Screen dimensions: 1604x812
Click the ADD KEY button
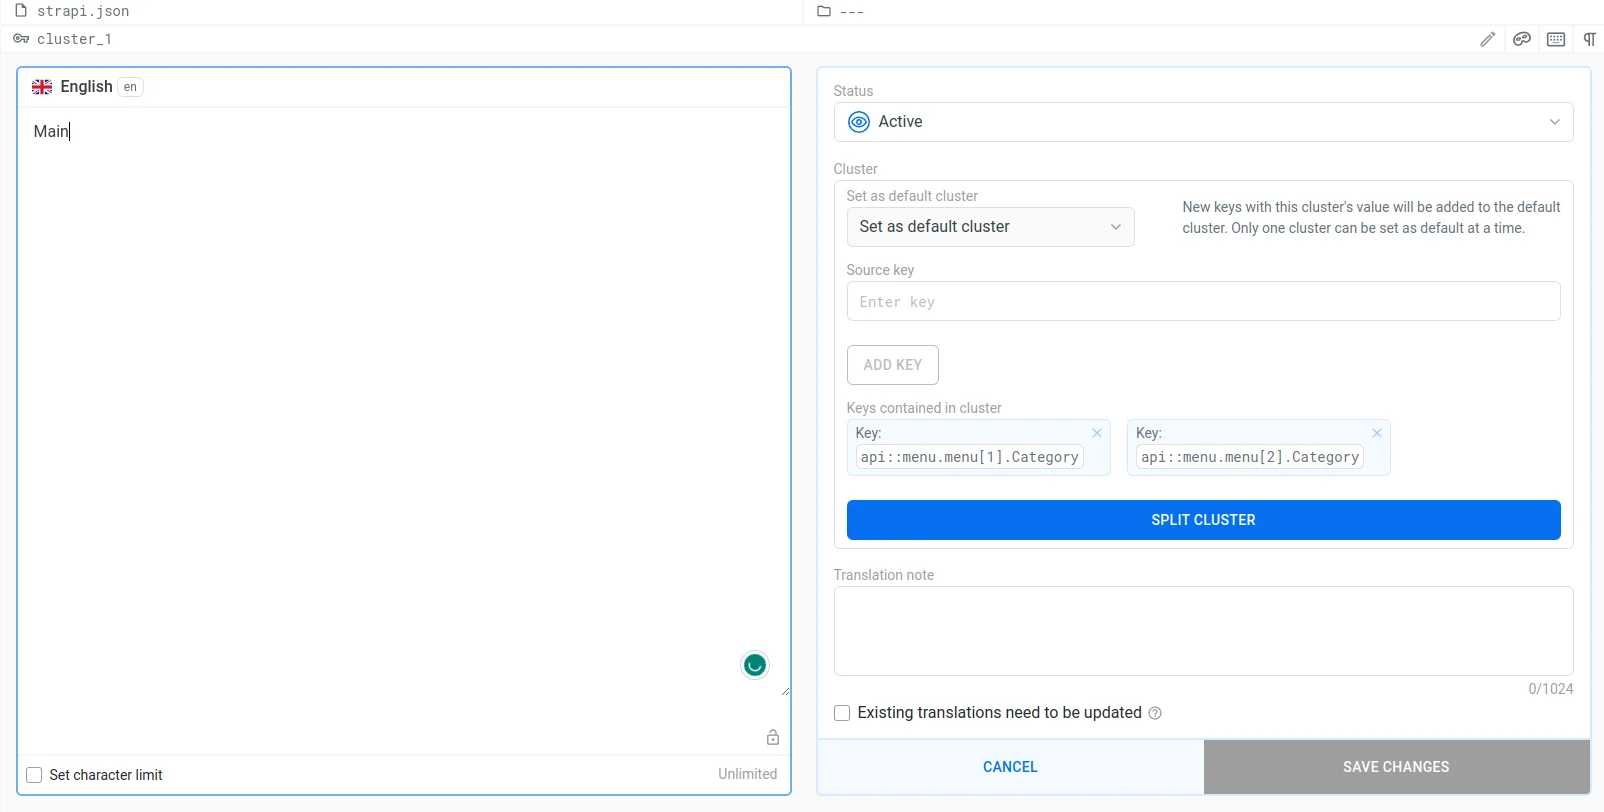click(892, 365)
